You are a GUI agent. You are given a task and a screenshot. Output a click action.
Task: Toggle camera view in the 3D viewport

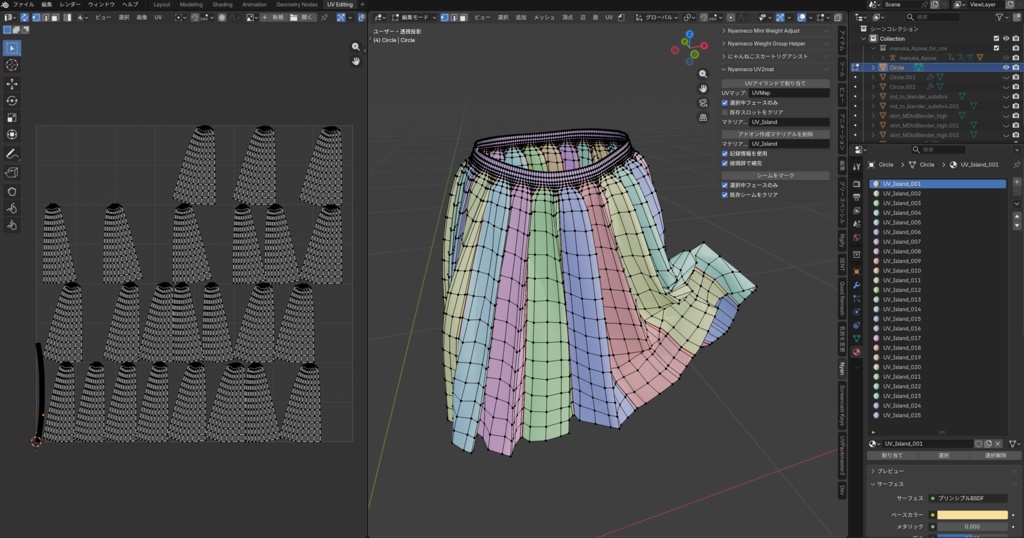(x=704, y=101)
